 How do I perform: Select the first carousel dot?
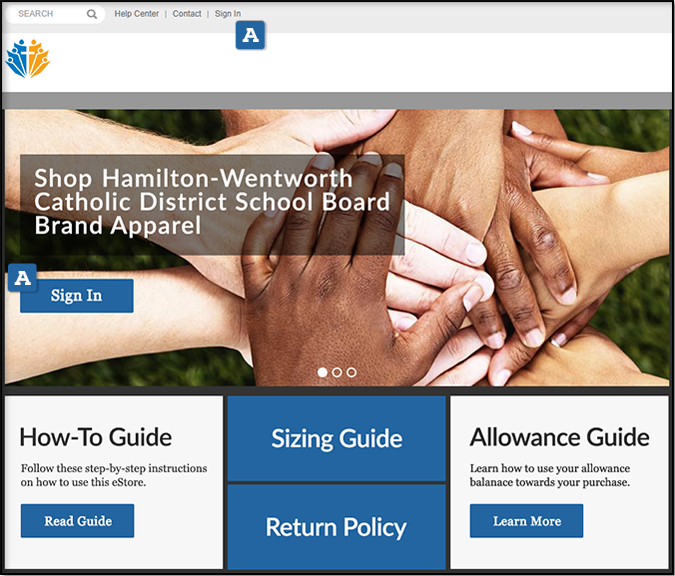click(x=322, y=372)
